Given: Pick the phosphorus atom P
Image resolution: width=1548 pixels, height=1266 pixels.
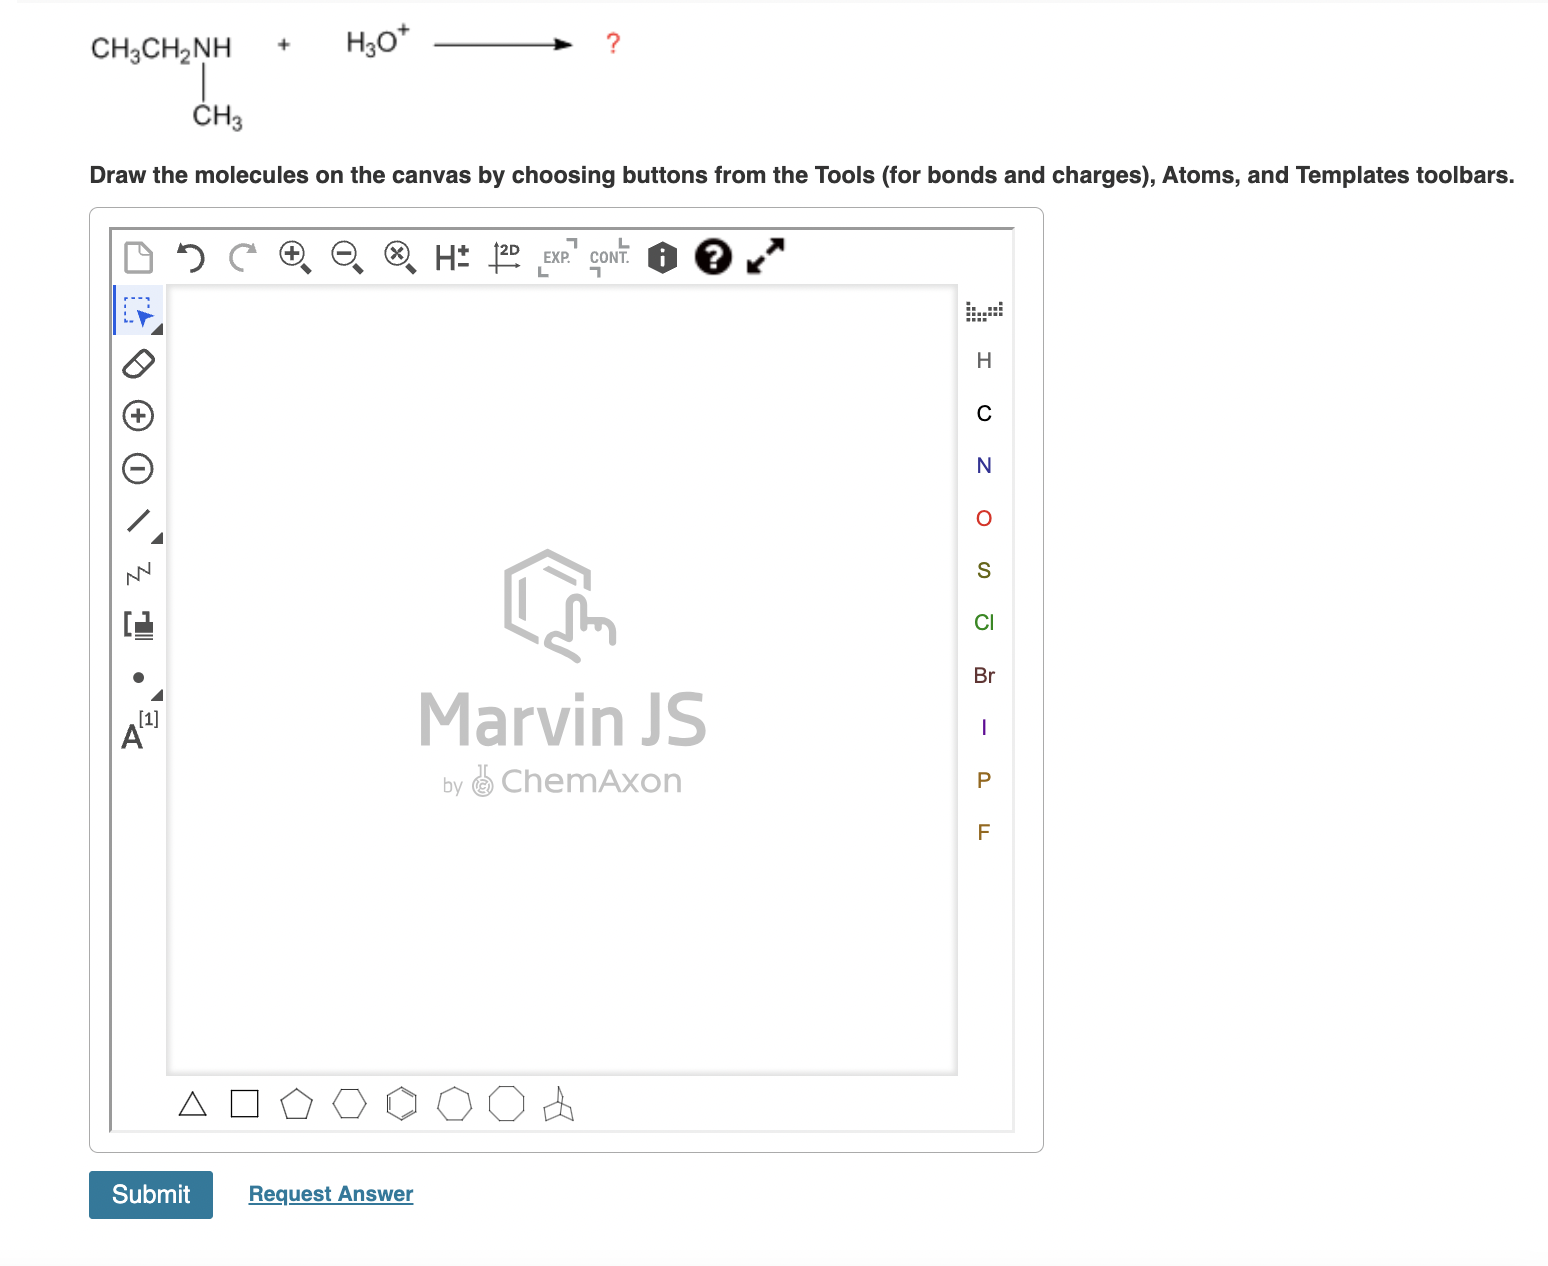Looking at the screenshot, I should 984,780.
